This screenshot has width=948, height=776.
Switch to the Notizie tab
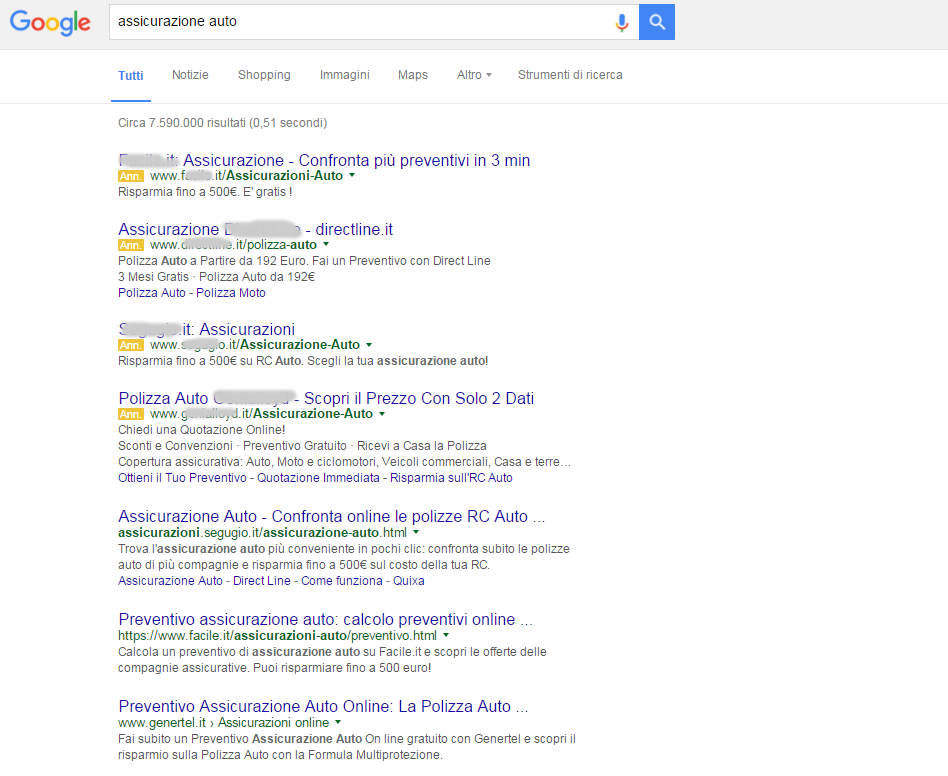pos(190,75)
